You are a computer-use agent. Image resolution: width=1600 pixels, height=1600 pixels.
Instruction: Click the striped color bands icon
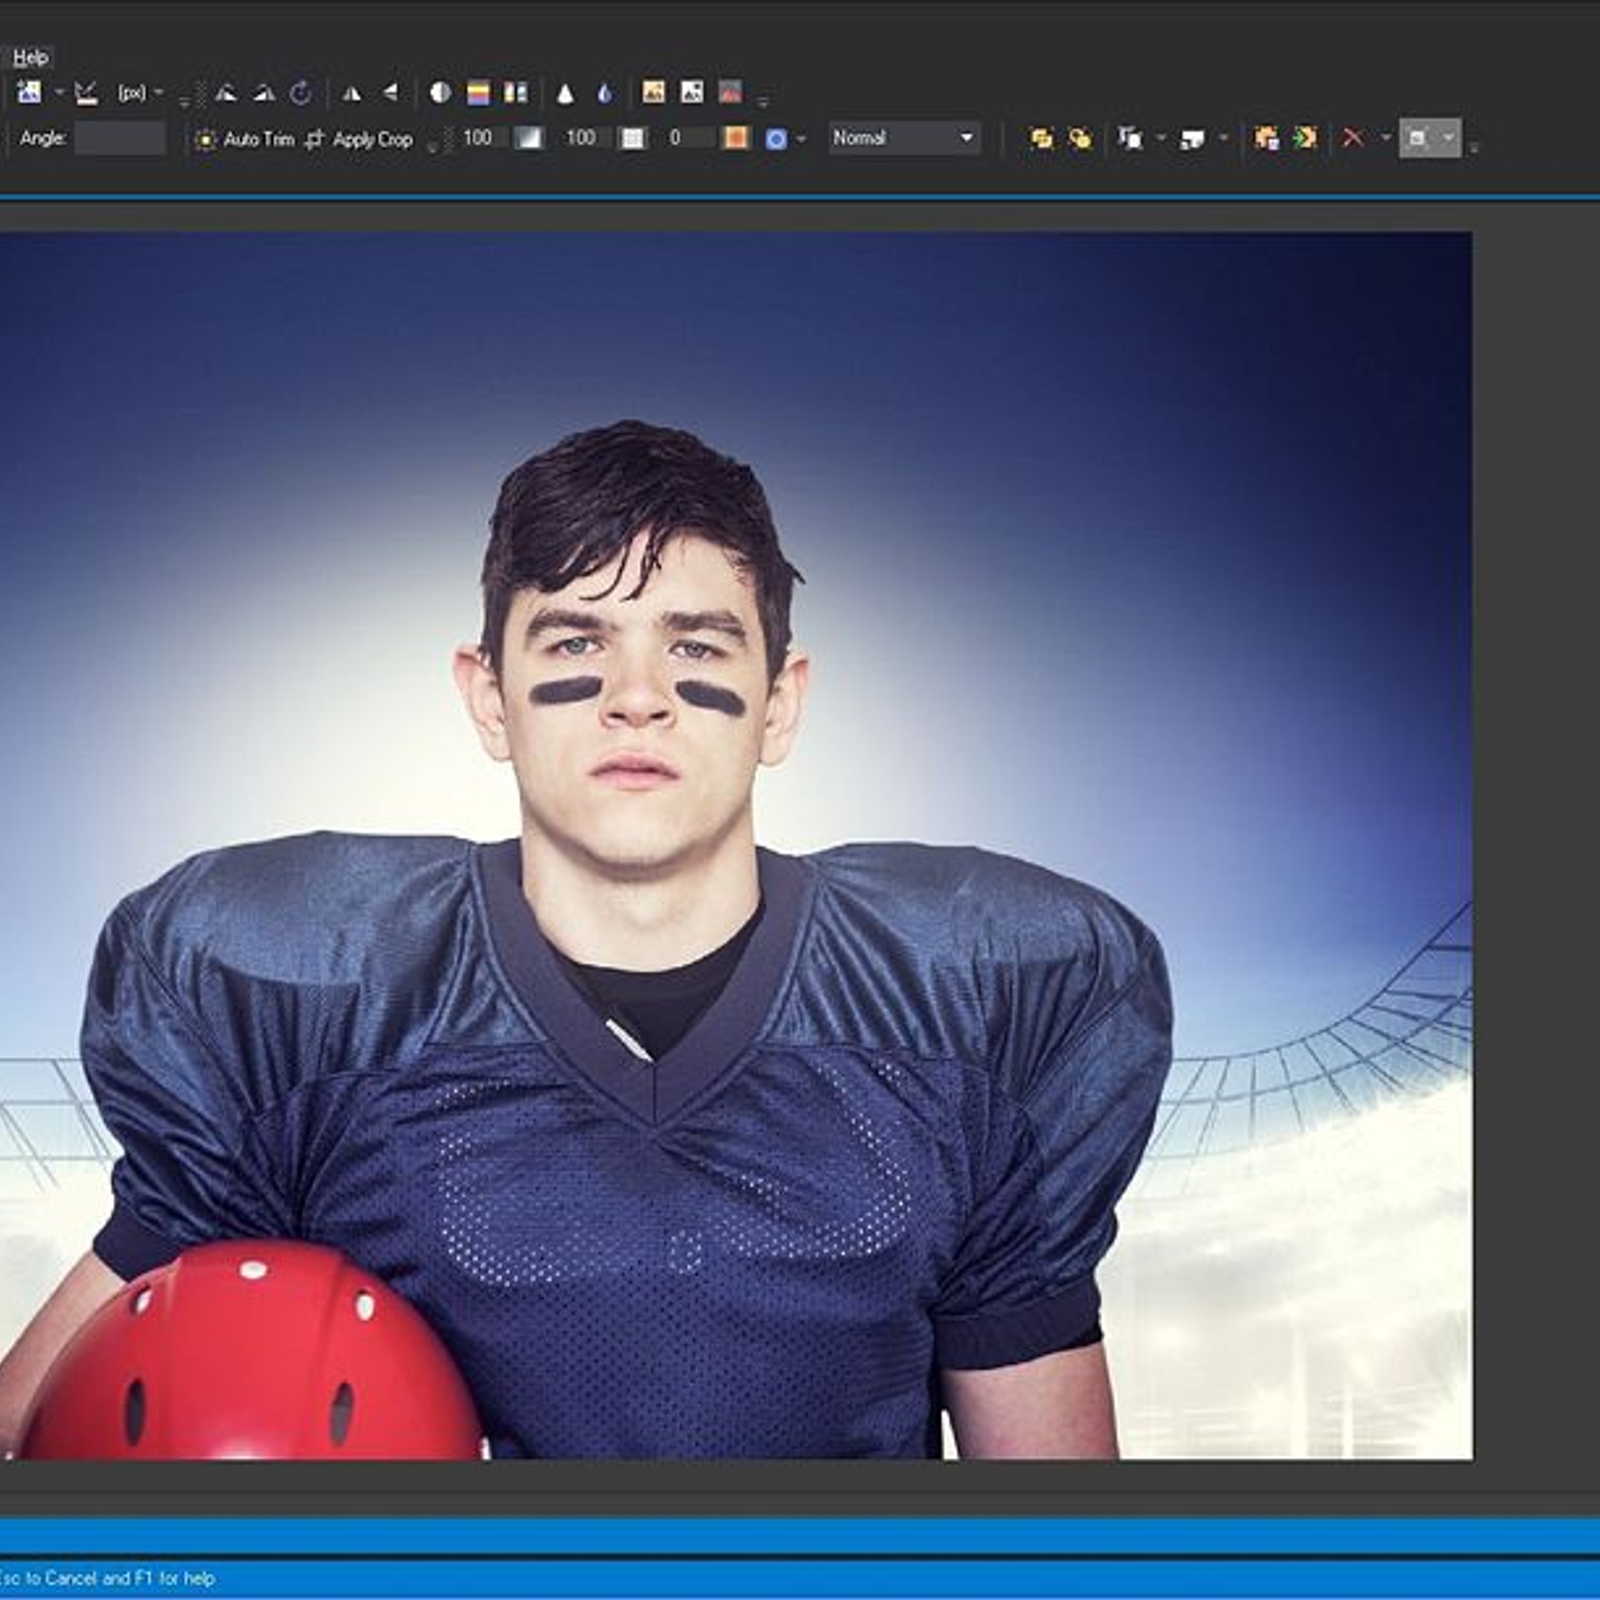pos(478,93)
